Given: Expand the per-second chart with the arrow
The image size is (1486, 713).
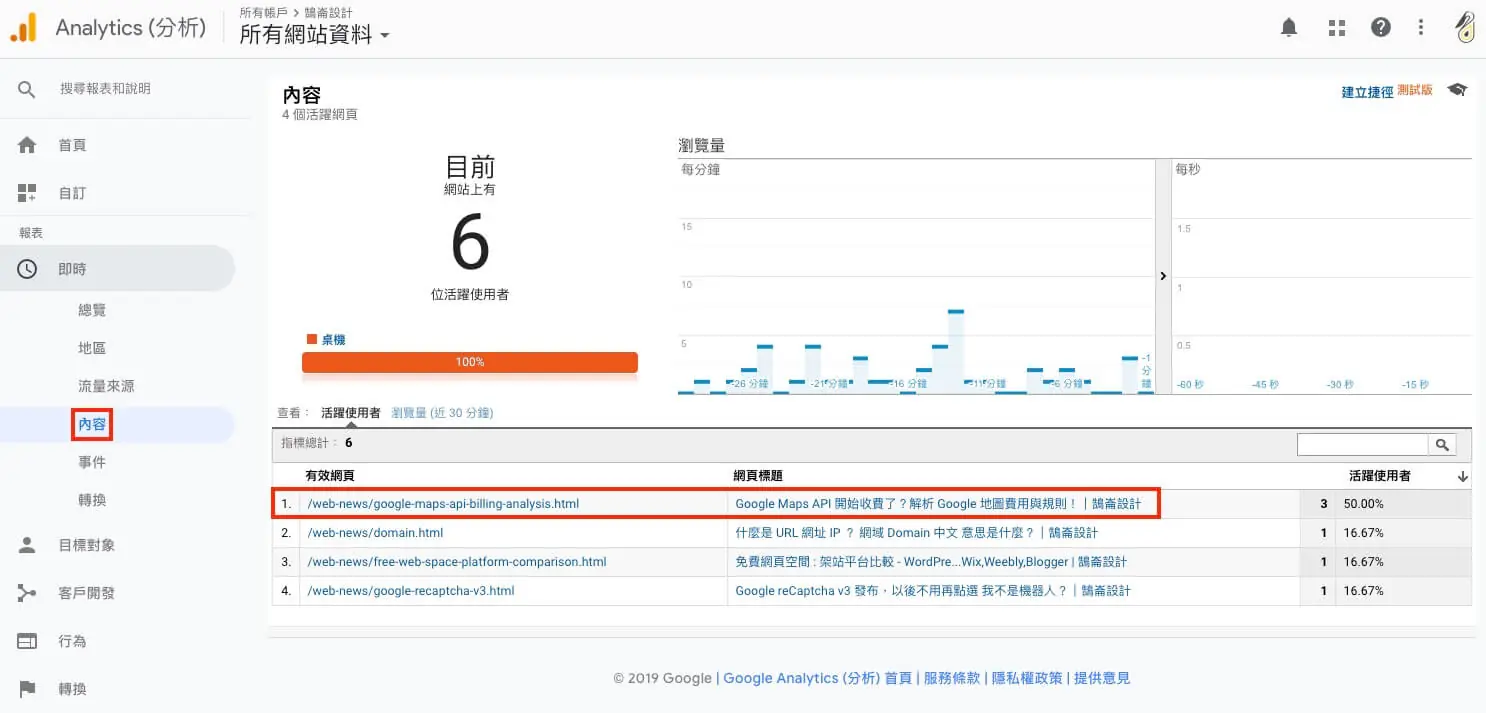Looking at the screenshot, I should pos(1163,276).
